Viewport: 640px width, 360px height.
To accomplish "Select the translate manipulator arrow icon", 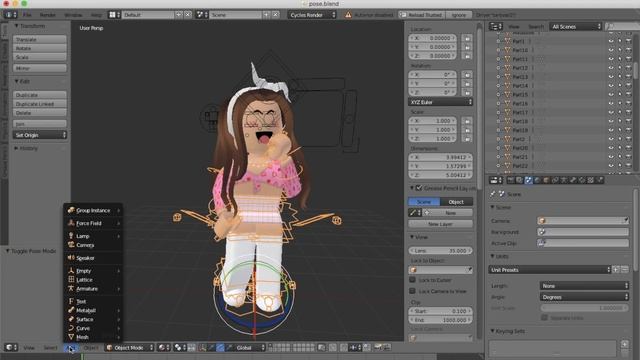I will (212, 347).
